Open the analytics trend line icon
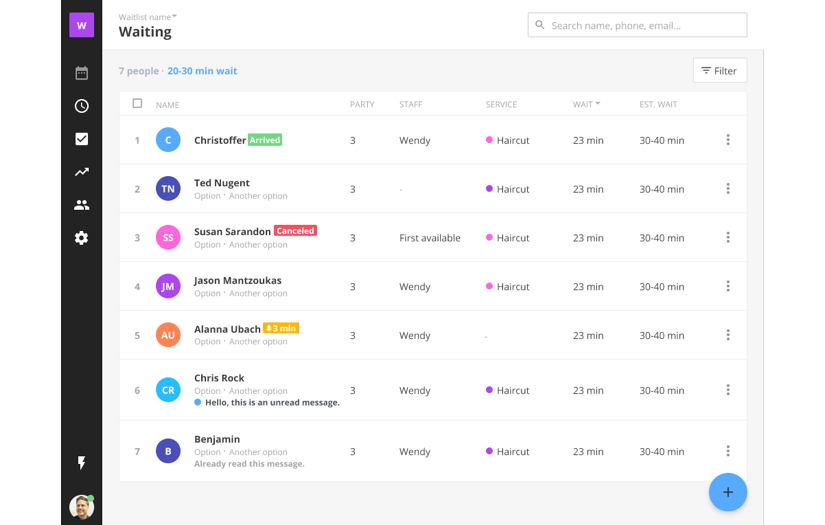 [82, 172]
